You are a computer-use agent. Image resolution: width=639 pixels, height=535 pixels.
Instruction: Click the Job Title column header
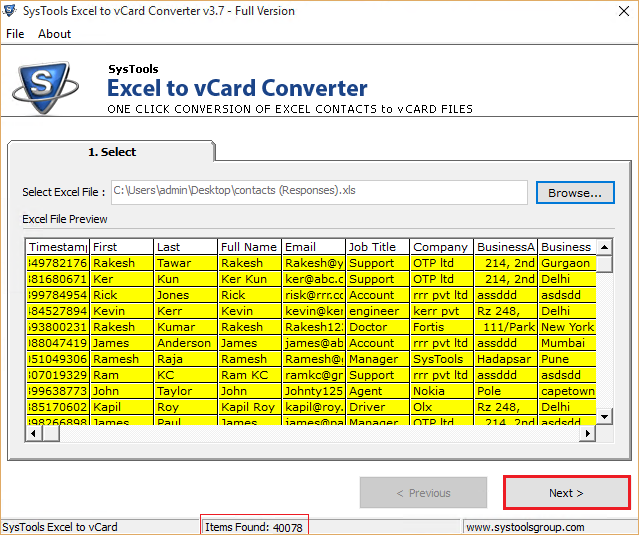pos(377,247)
